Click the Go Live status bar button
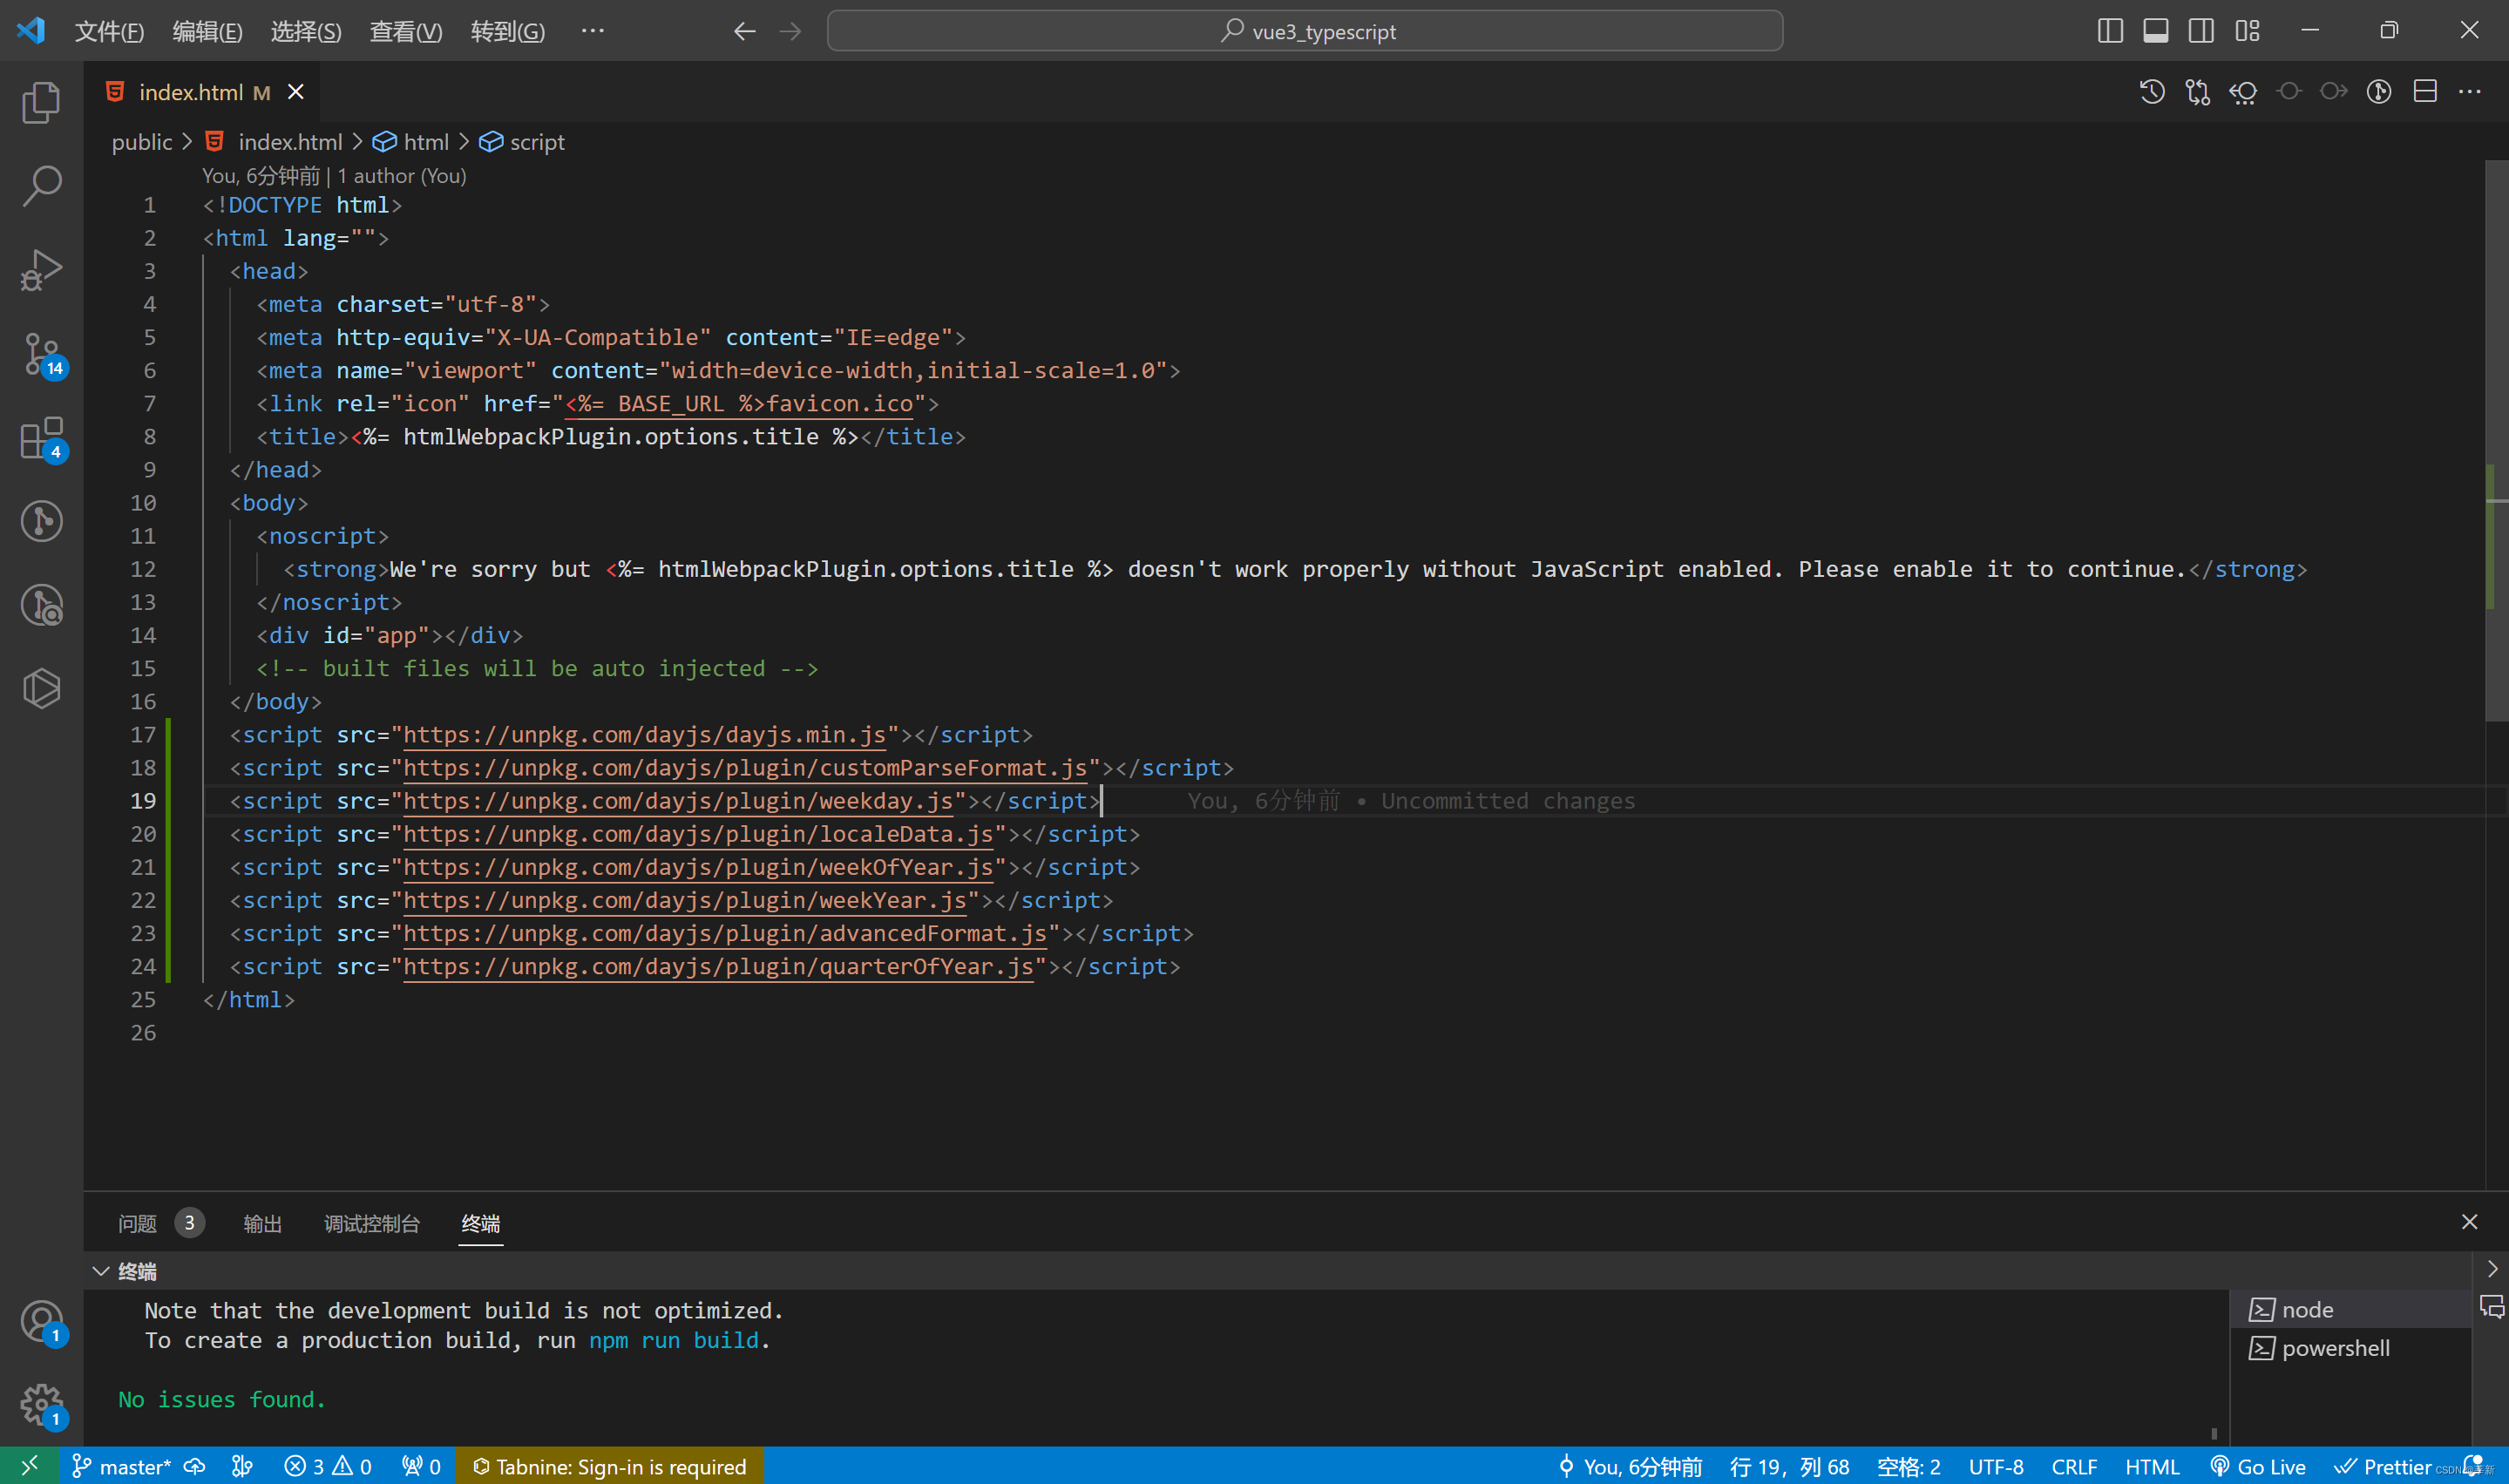This screenshot has width=2509, height=1484. 2258,1466
